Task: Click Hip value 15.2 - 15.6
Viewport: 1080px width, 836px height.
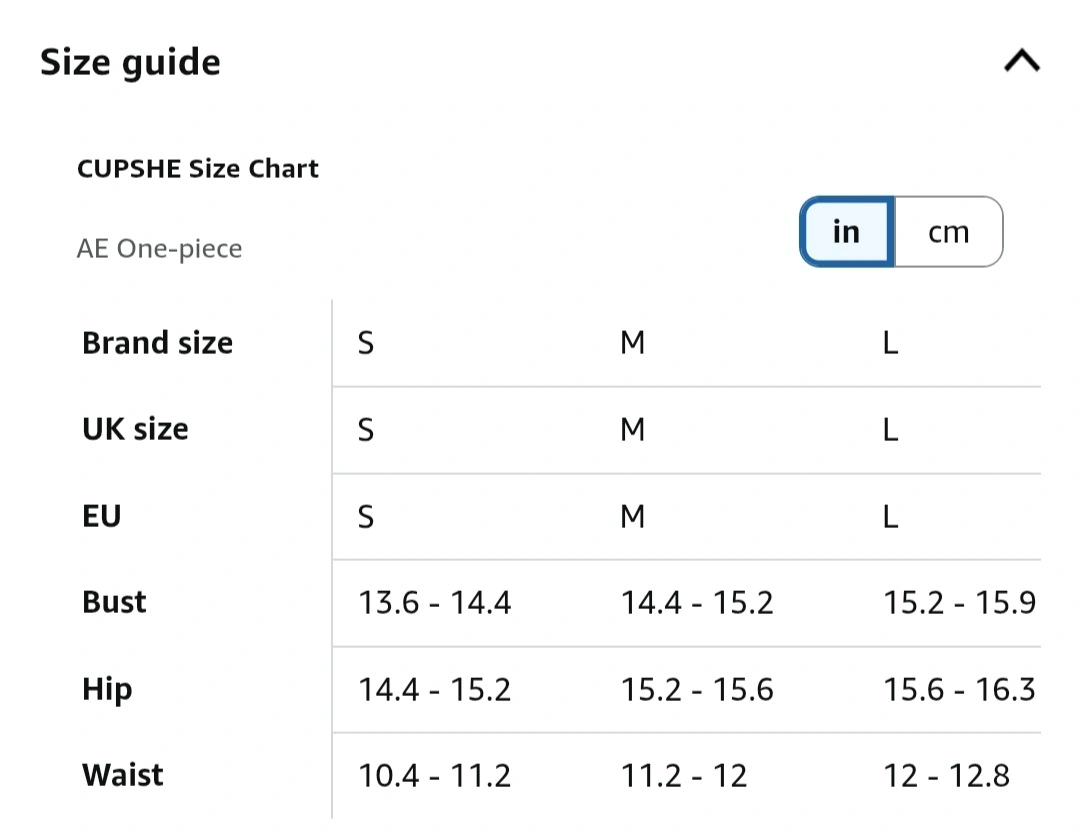Action: click(697, 689)
